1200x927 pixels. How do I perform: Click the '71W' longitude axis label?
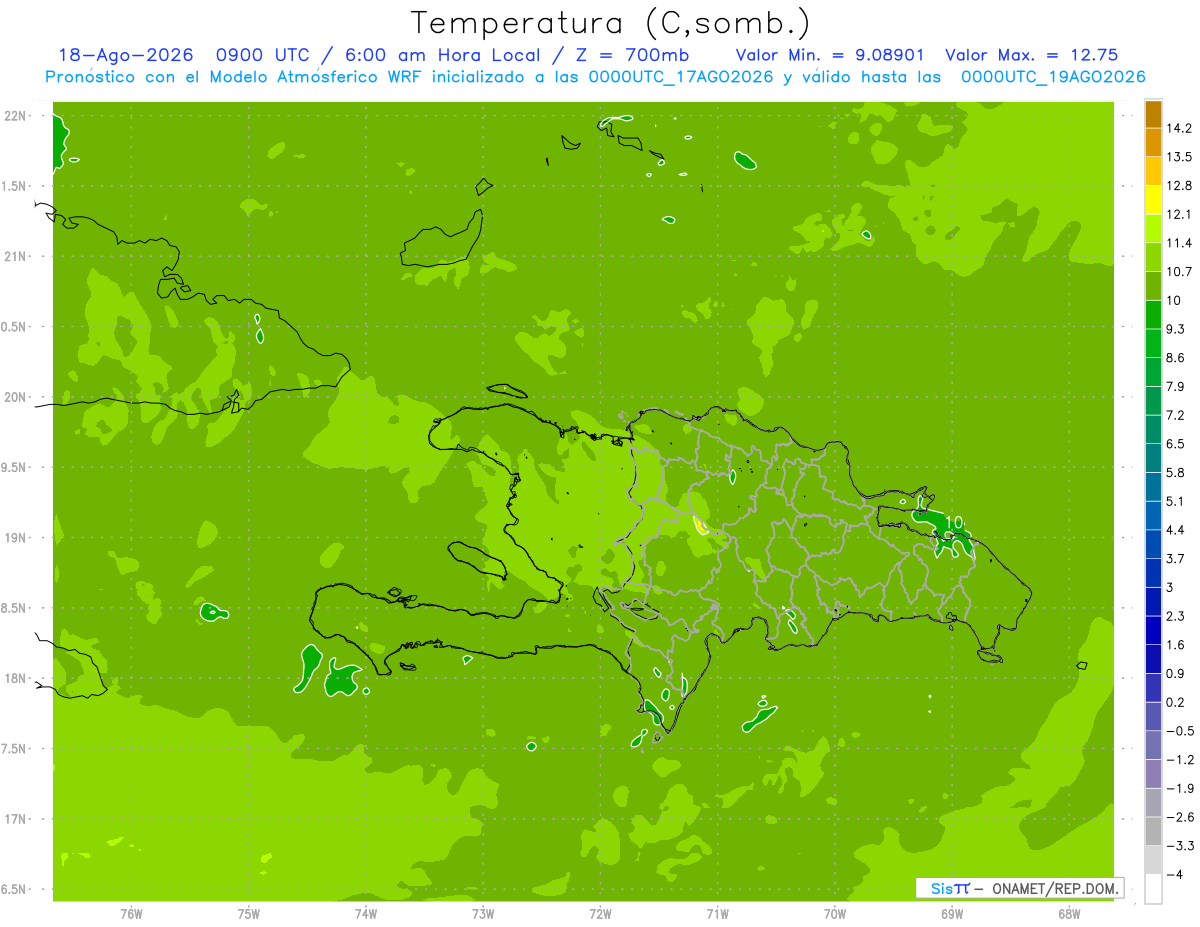717,914
